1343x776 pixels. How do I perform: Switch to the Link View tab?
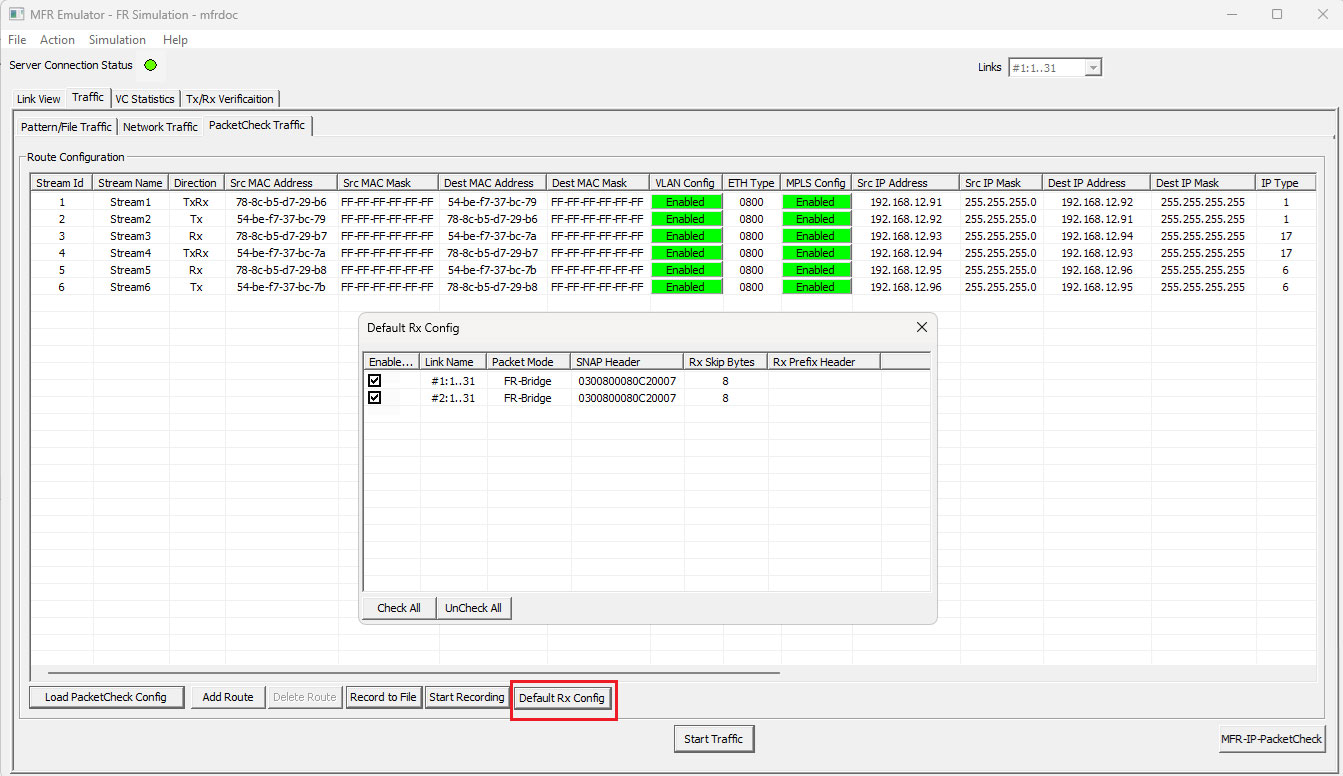tap(38, 98)
